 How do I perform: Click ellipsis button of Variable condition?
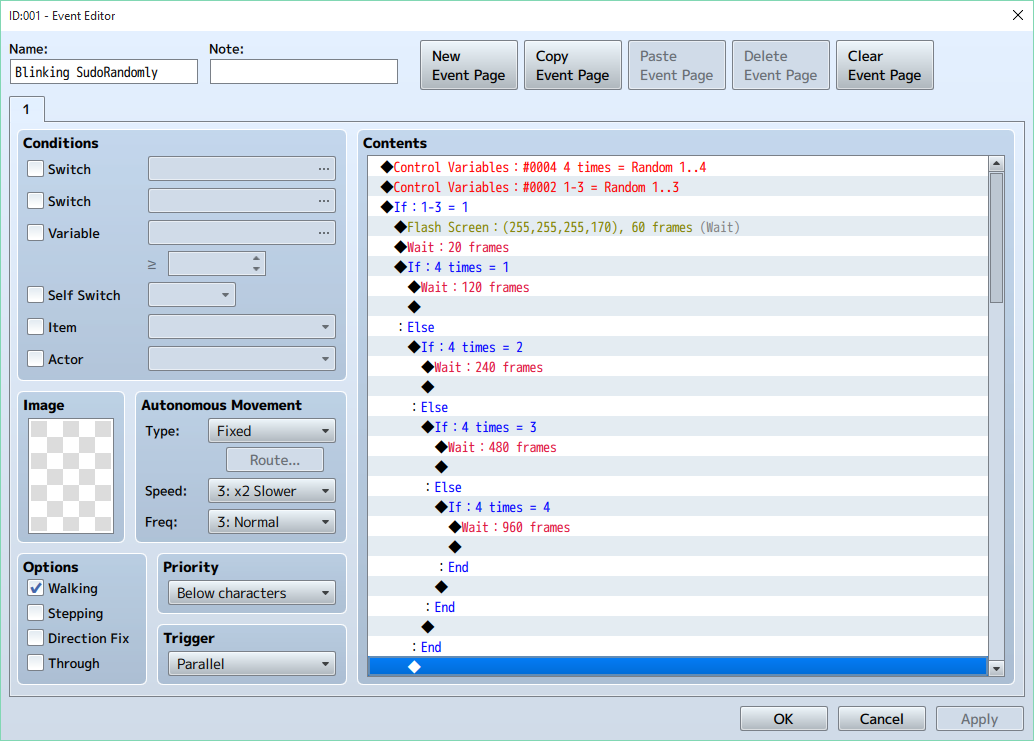[323, 233]
